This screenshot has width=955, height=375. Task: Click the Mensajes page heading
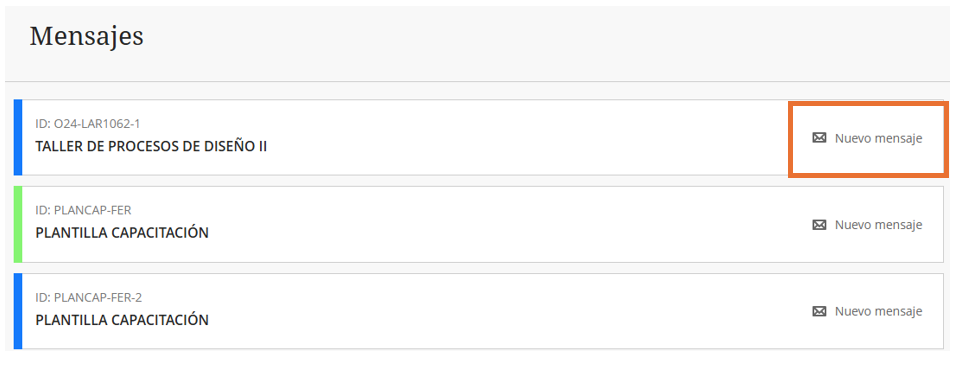pyautogui.click(x=86, y=37)
